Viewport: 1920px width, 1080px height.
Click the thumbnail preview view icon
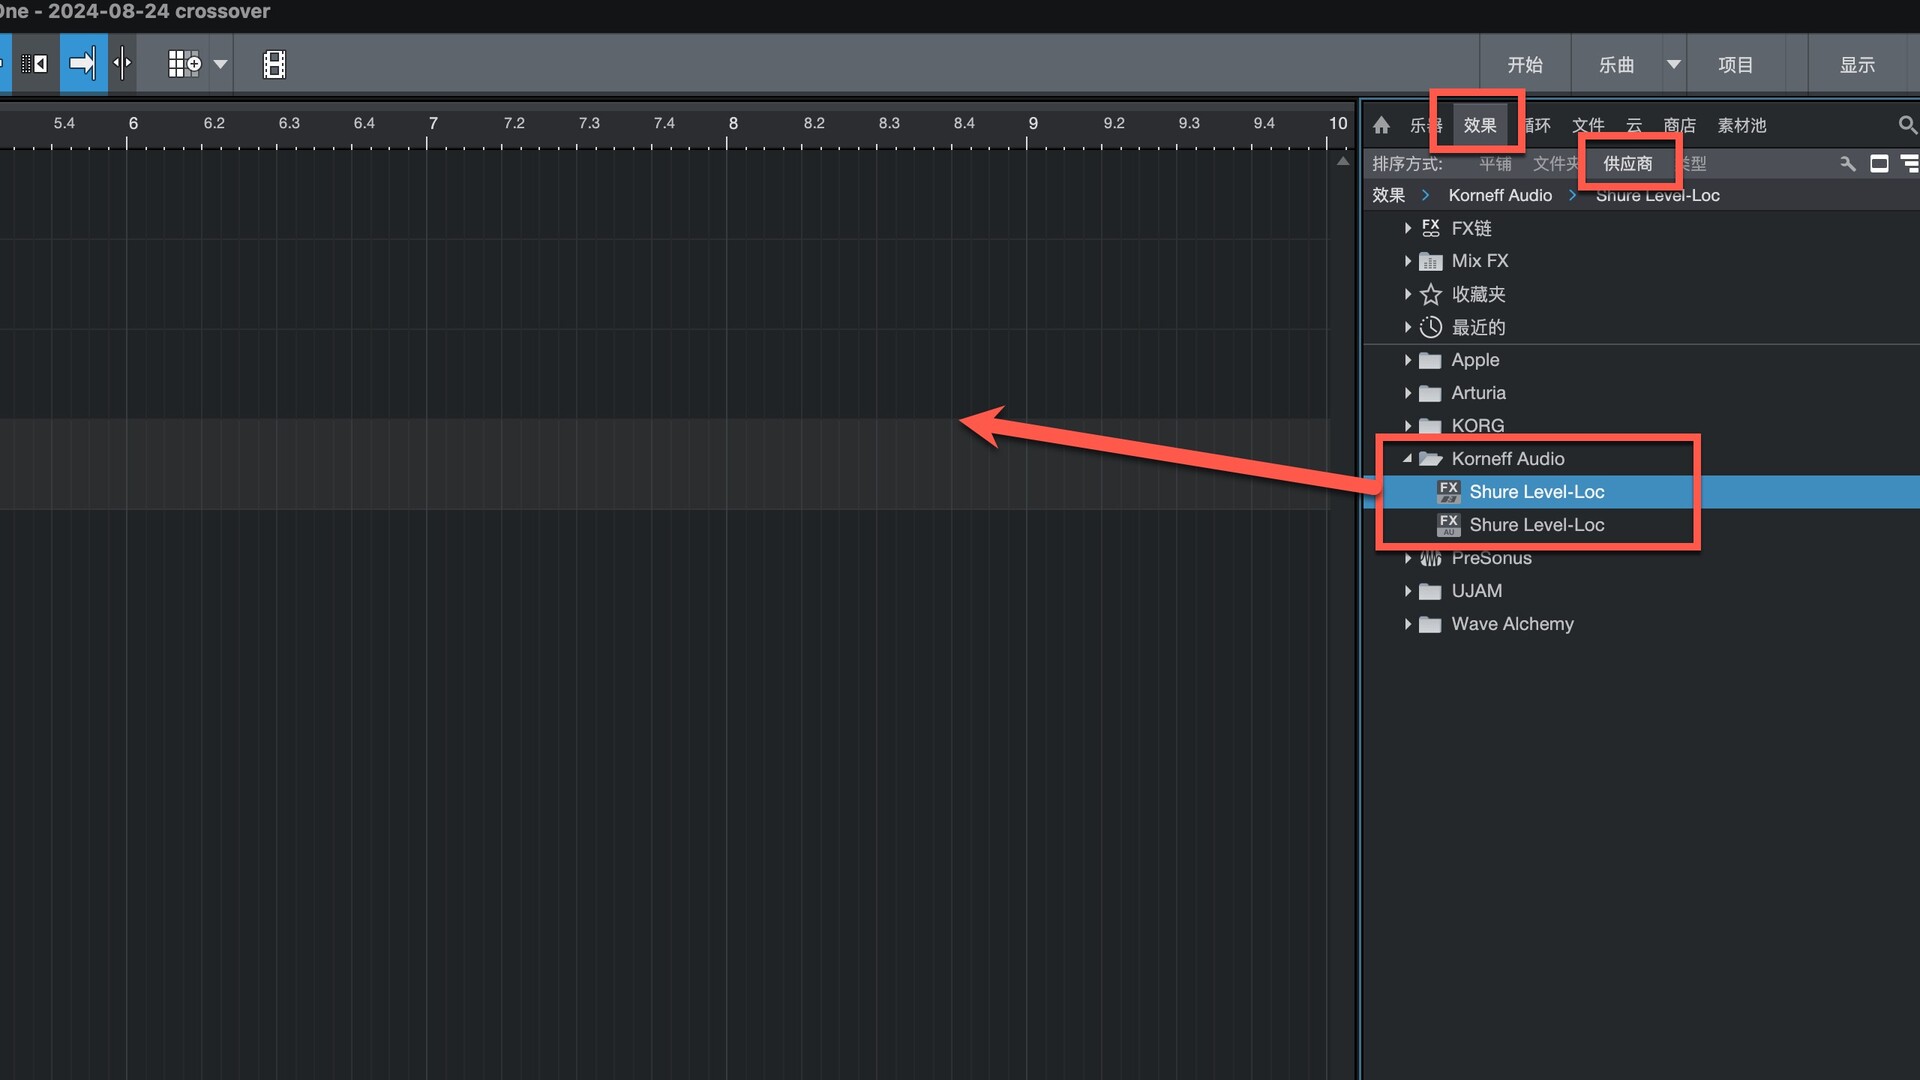pyautogui.click(x=1879, y=163)
